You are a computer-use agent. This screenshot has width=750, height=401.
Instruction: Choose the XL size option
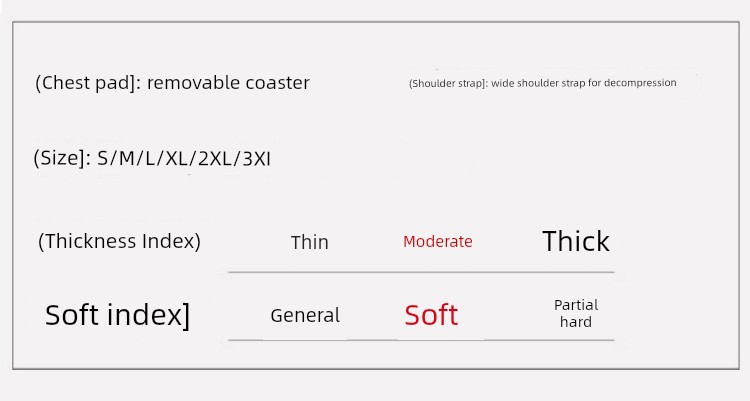(x=176, y=158)
